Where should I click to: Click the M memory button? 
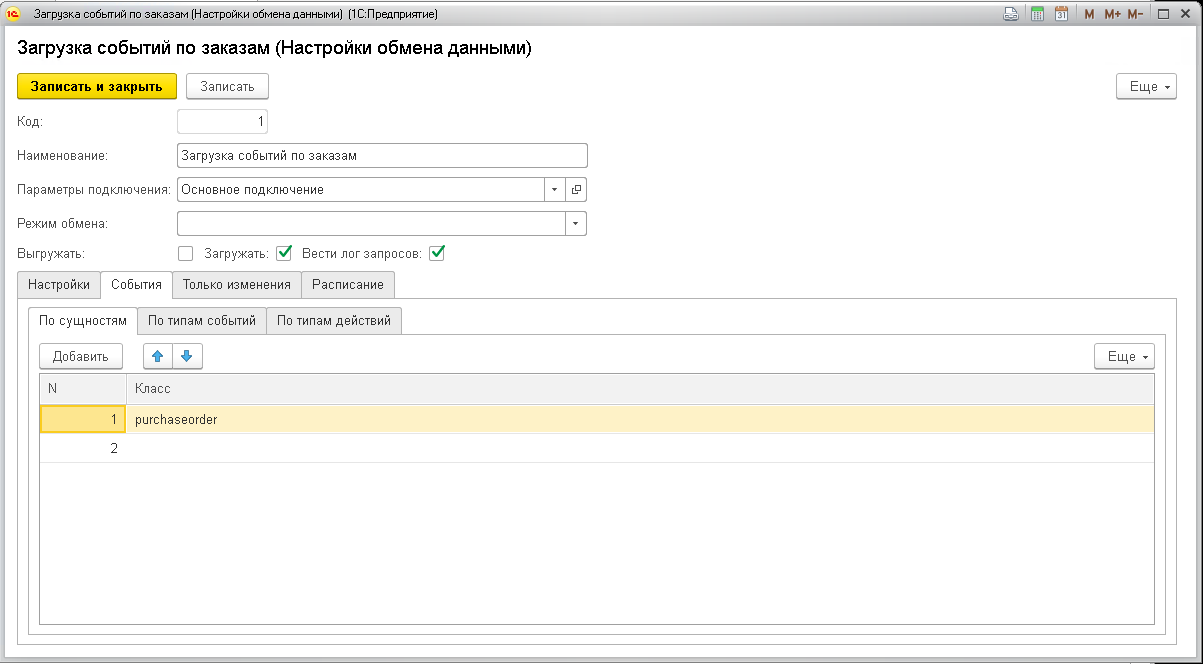1089,14
